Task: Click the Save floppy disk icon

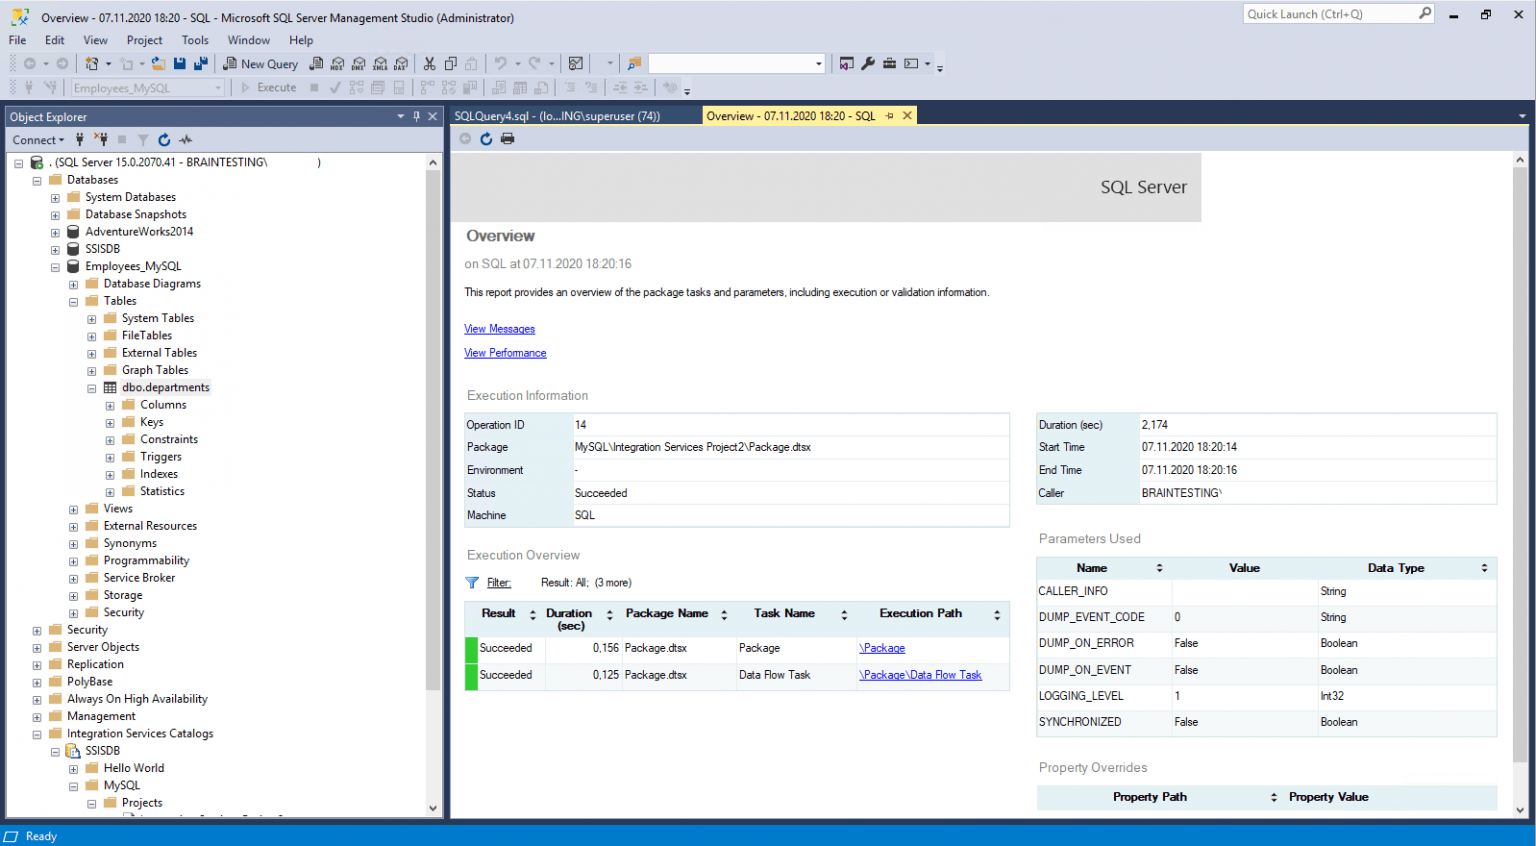Action: tap(180, 64)
